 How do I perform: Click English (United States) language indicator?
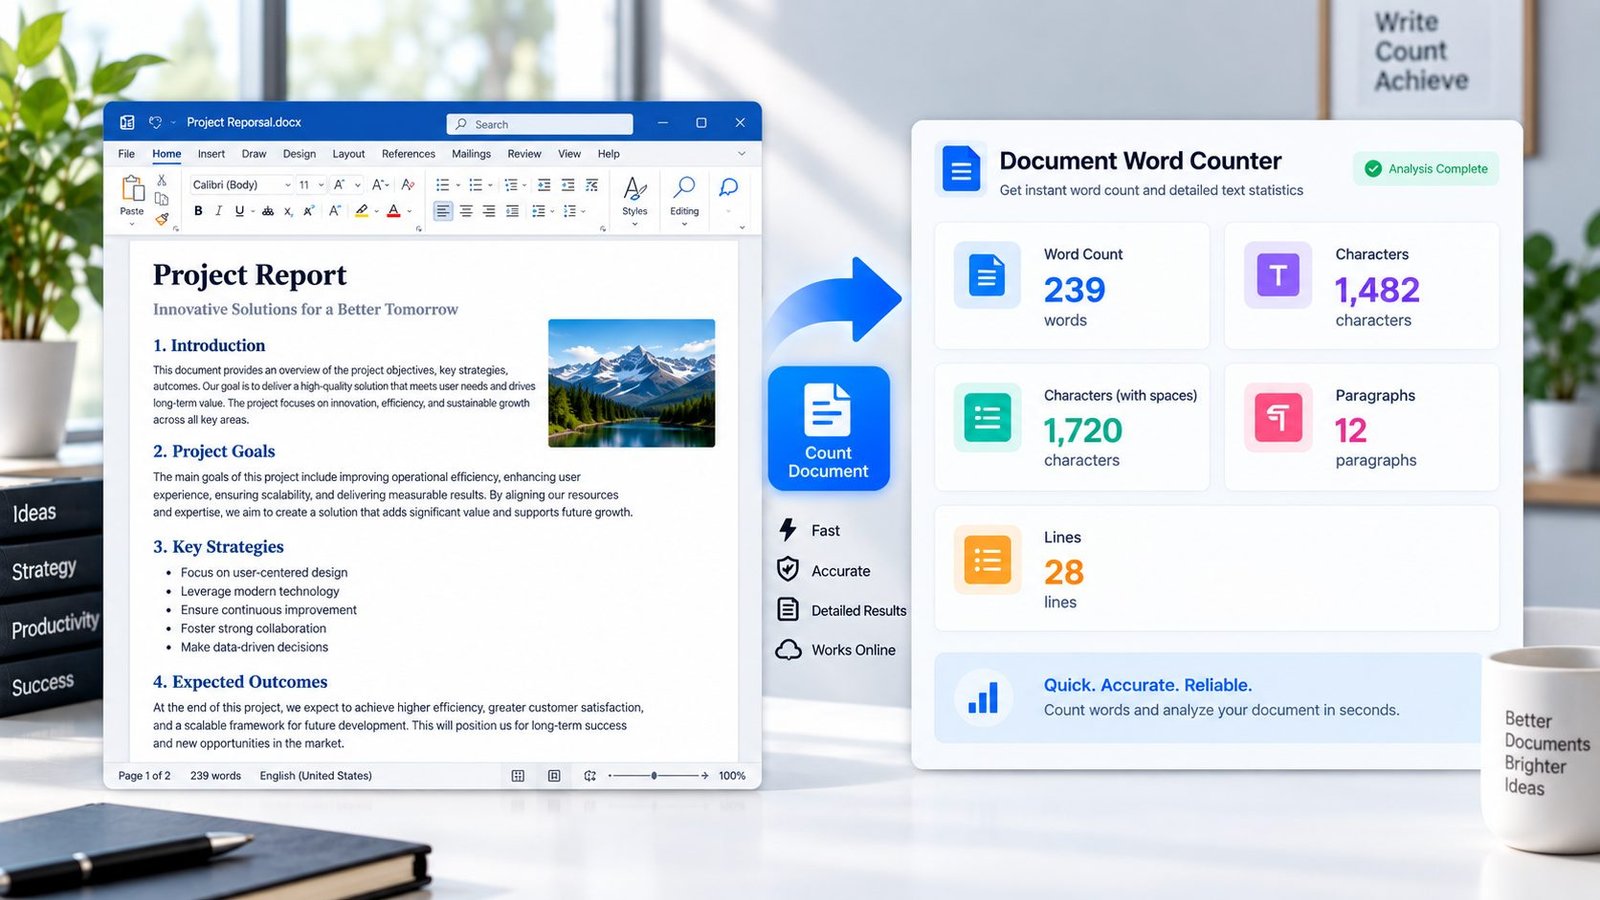point(316,776)
